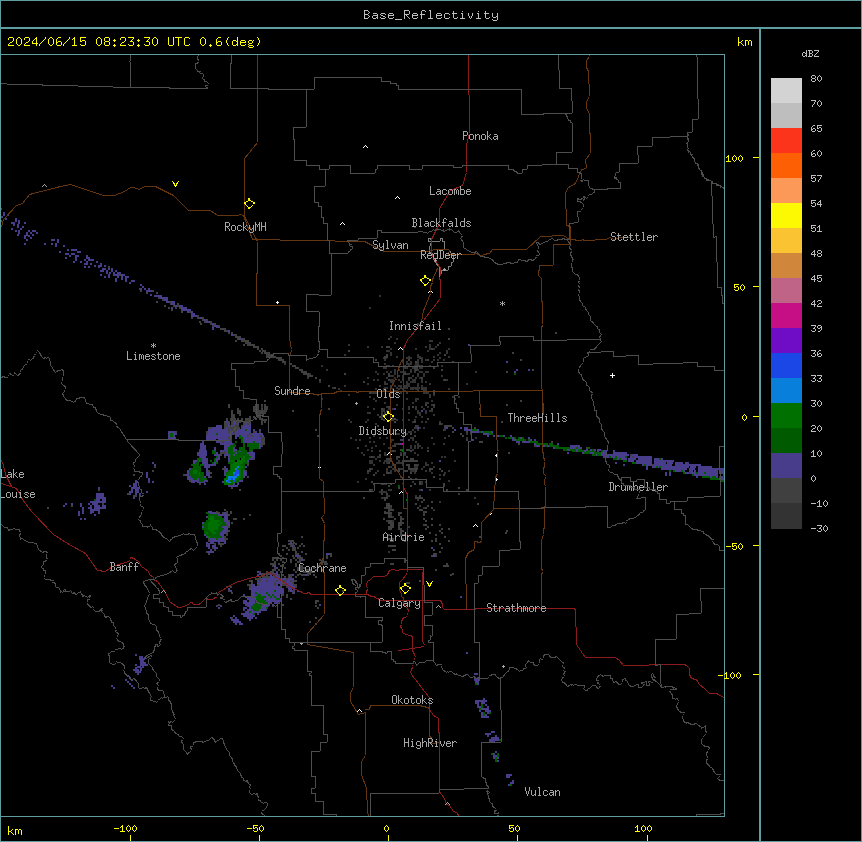Click the yellow diamond marker above Calgary label
862x842 pixels.
tap(405, 589)
